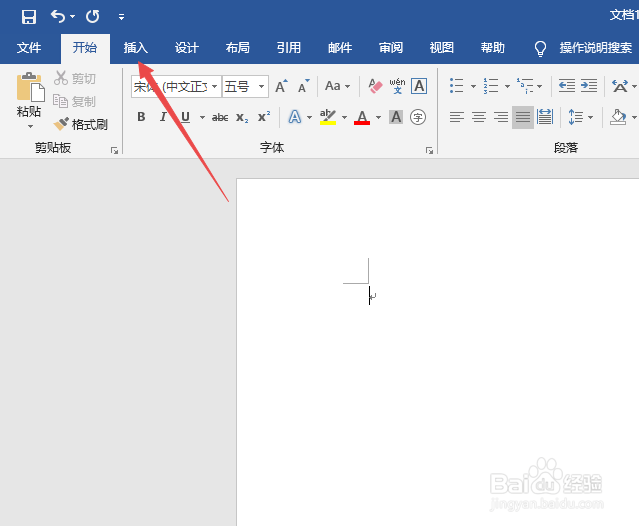The height and width of the screenshot is (526, 639).
Task: Open the Aa change case menu
Action: click(337, 86)
